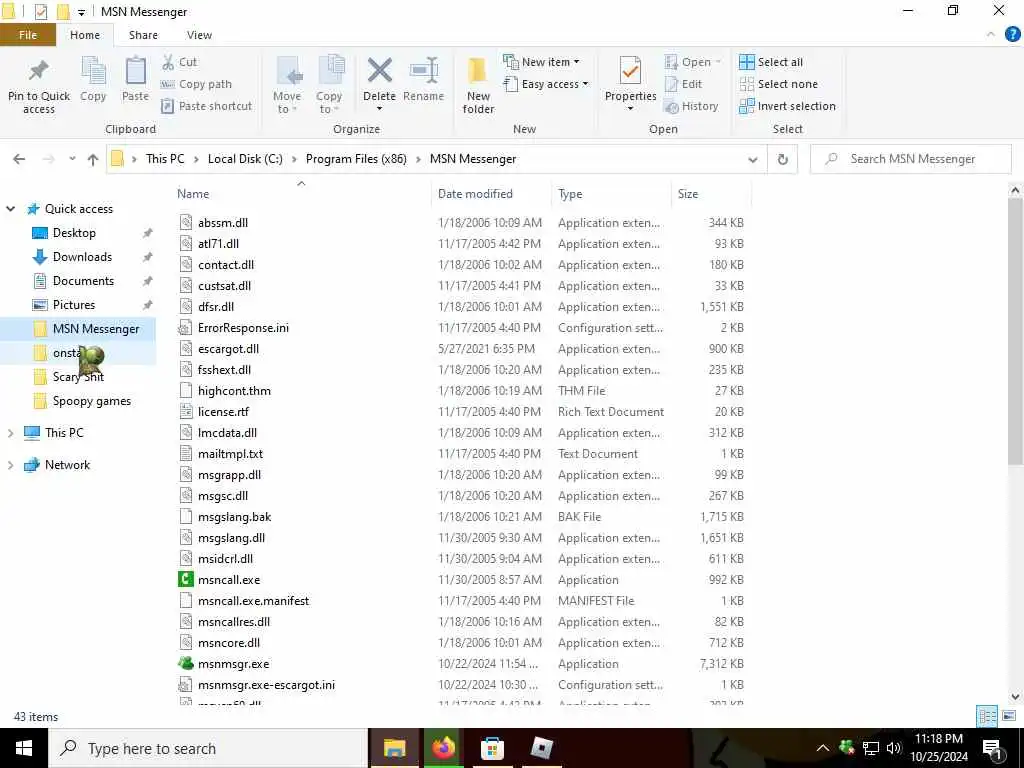The width and height of the screenshot is (1024, 768).
Task: Click the Windows Start button
Action: [x=24, y=748]
